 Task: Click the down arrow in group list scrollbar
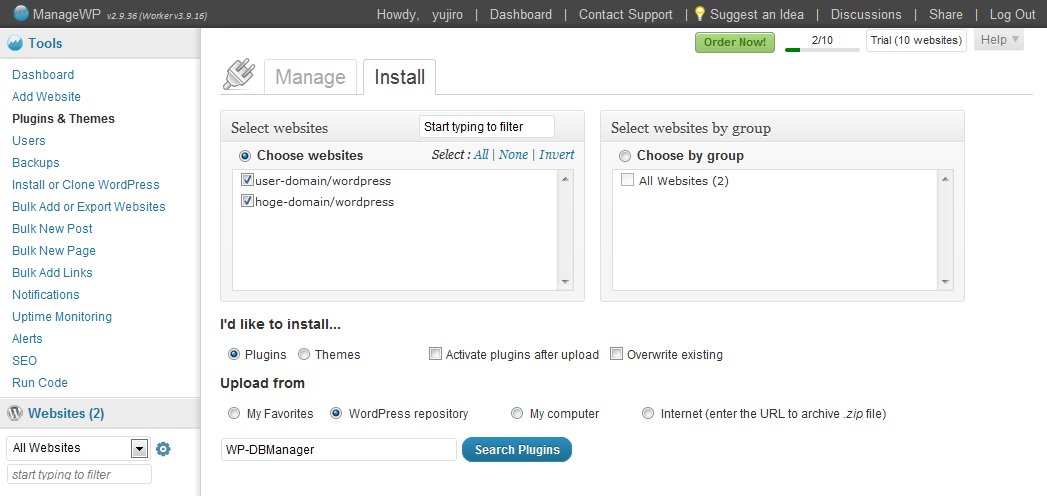[946, 282]
